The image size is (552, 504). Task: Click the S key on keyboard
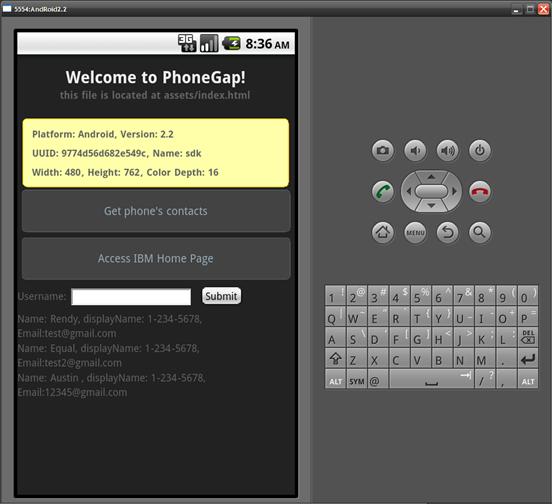pos(357,337)
